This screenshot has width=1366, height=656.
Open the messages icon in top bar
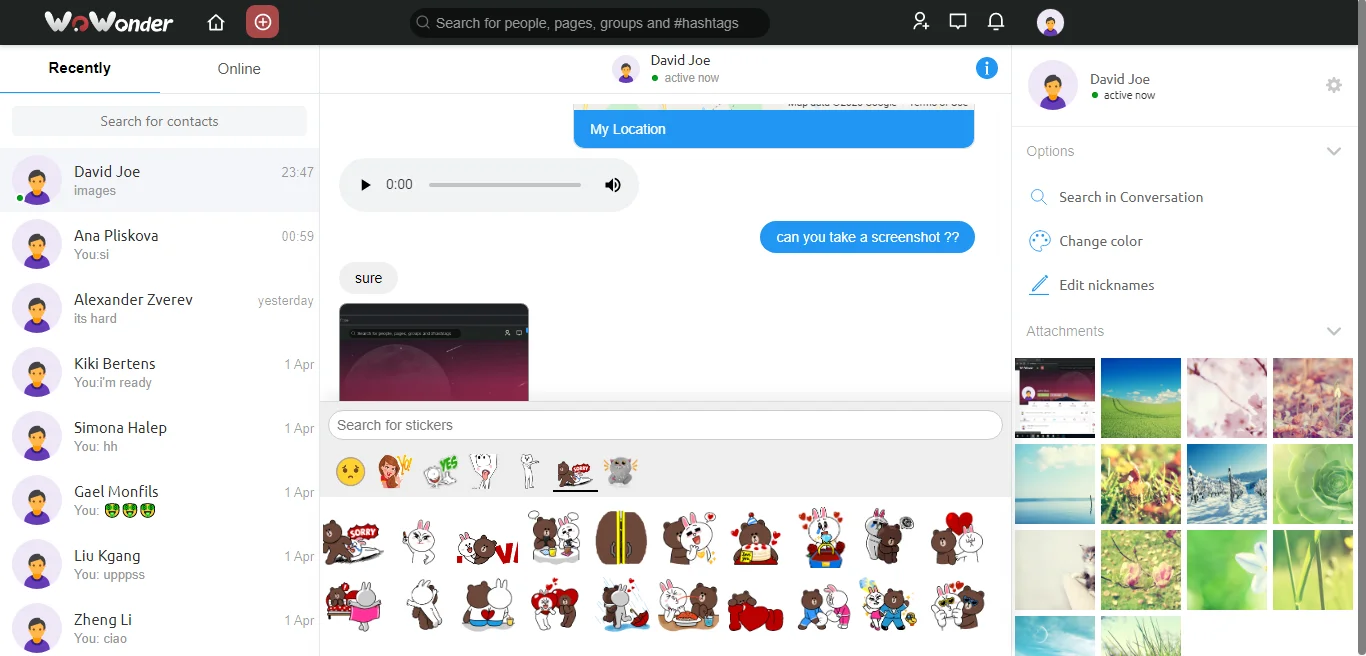coord(958,21)
